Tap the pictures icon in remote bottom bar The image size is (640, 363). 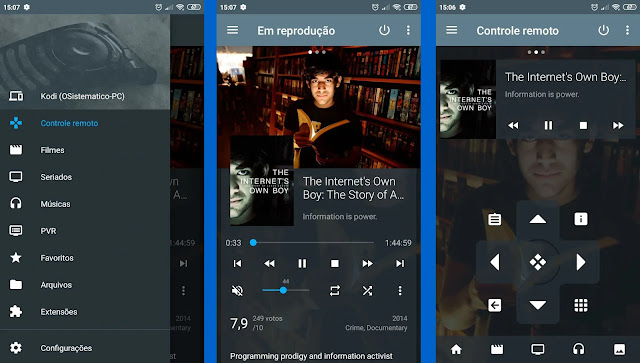click(619, 349)
